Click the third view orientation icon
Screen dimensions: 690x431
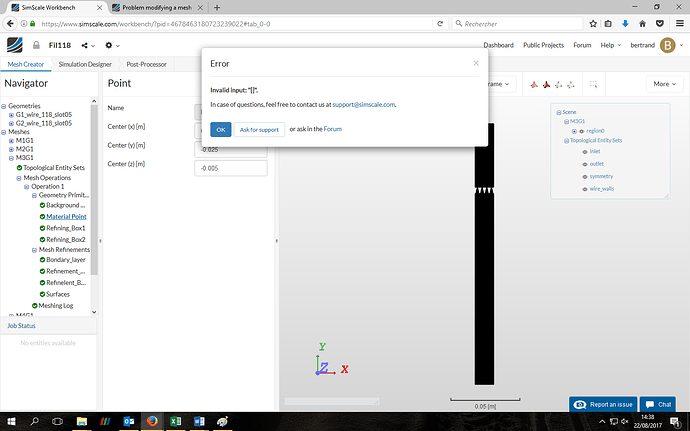pyautogui.click(x=558, y=84)
